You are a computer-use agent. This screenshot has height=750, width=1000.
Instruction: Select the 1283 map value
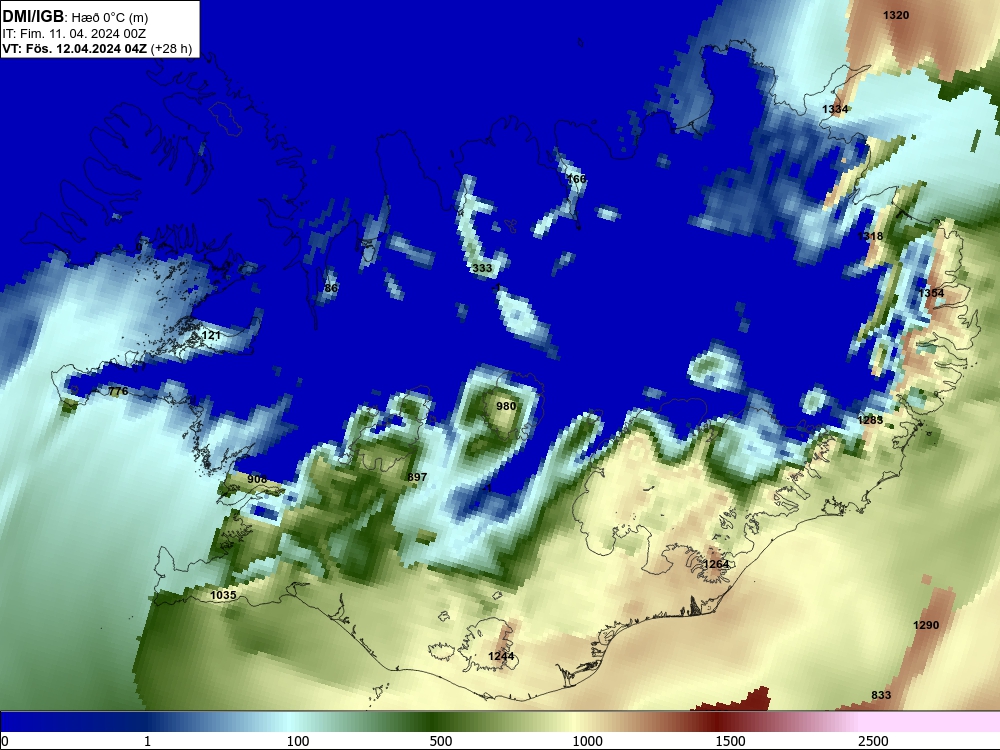871,420
